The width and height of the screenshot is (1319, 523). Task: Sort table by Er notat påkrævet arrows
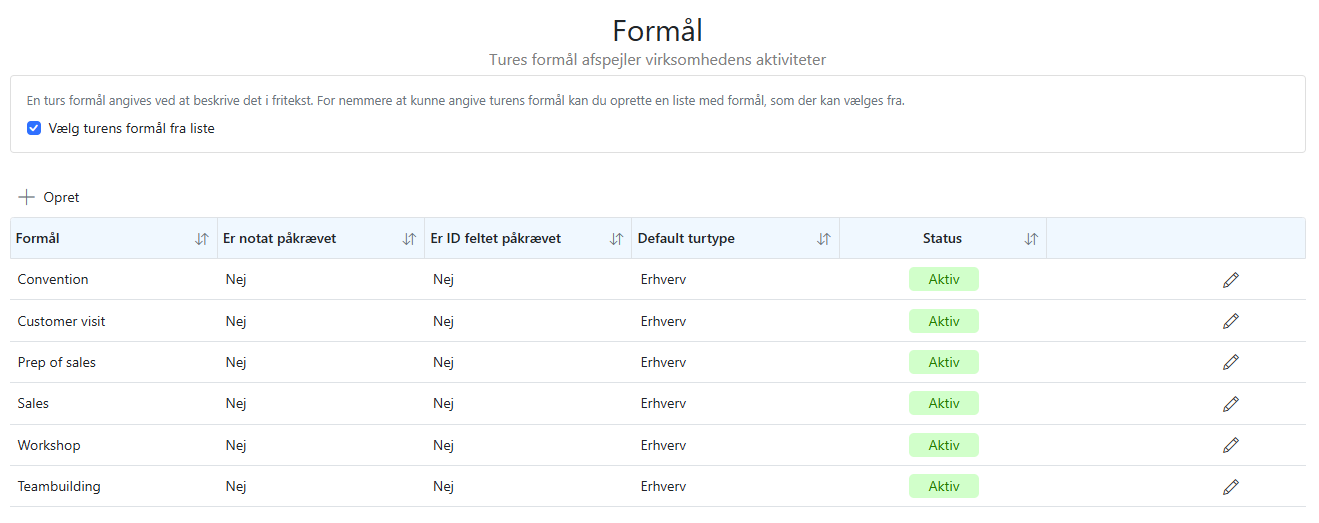(x=409, y=239)
